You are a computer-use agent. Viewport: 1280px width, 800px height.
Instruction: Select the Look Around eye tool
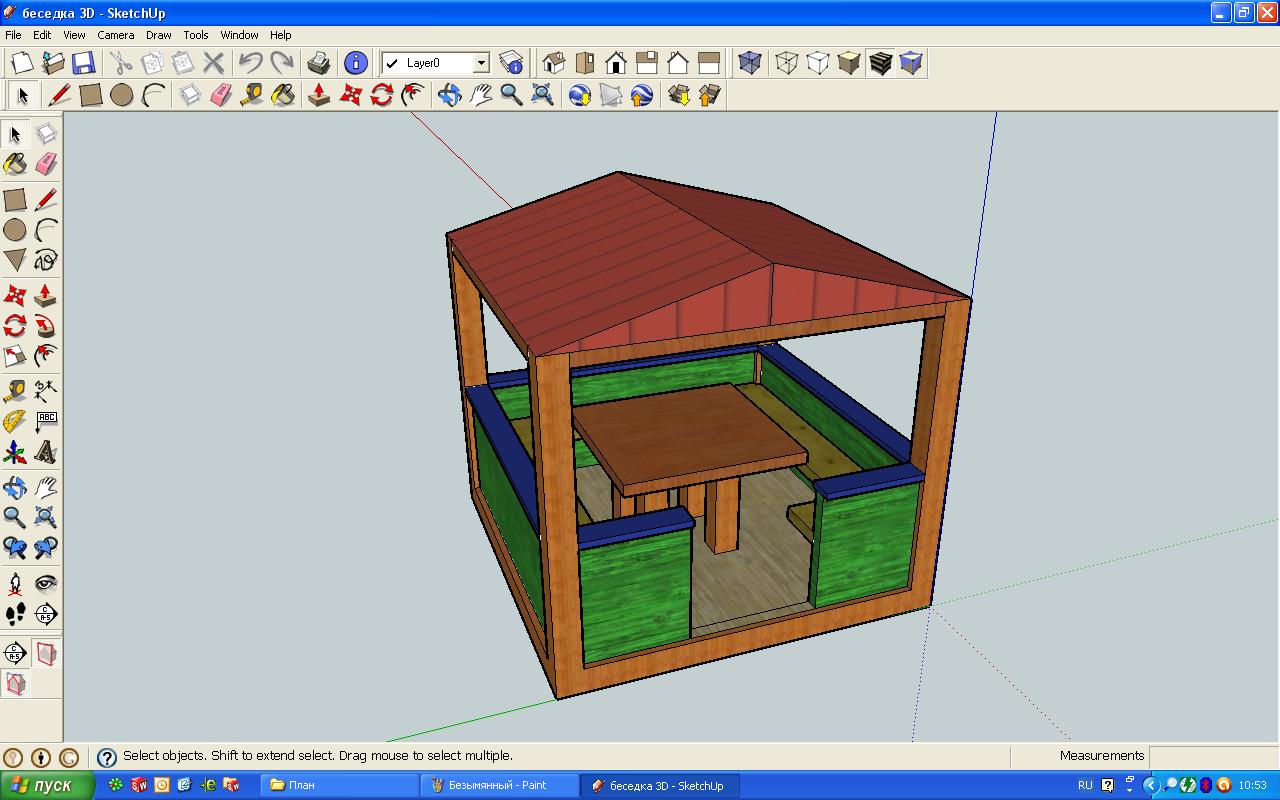tap(46, 583)
